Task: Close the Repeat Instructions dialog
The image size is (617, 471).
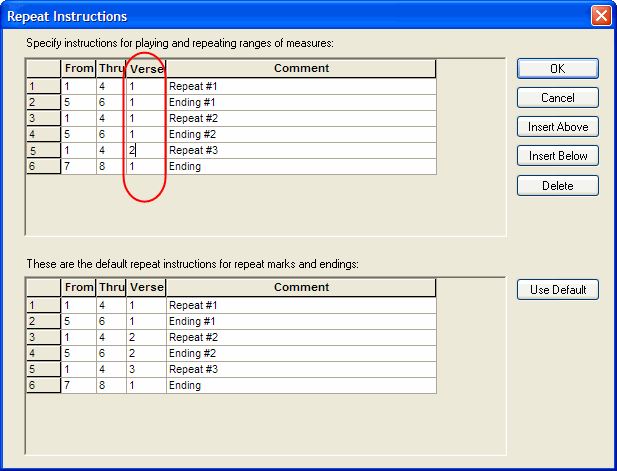Action: 600,16
